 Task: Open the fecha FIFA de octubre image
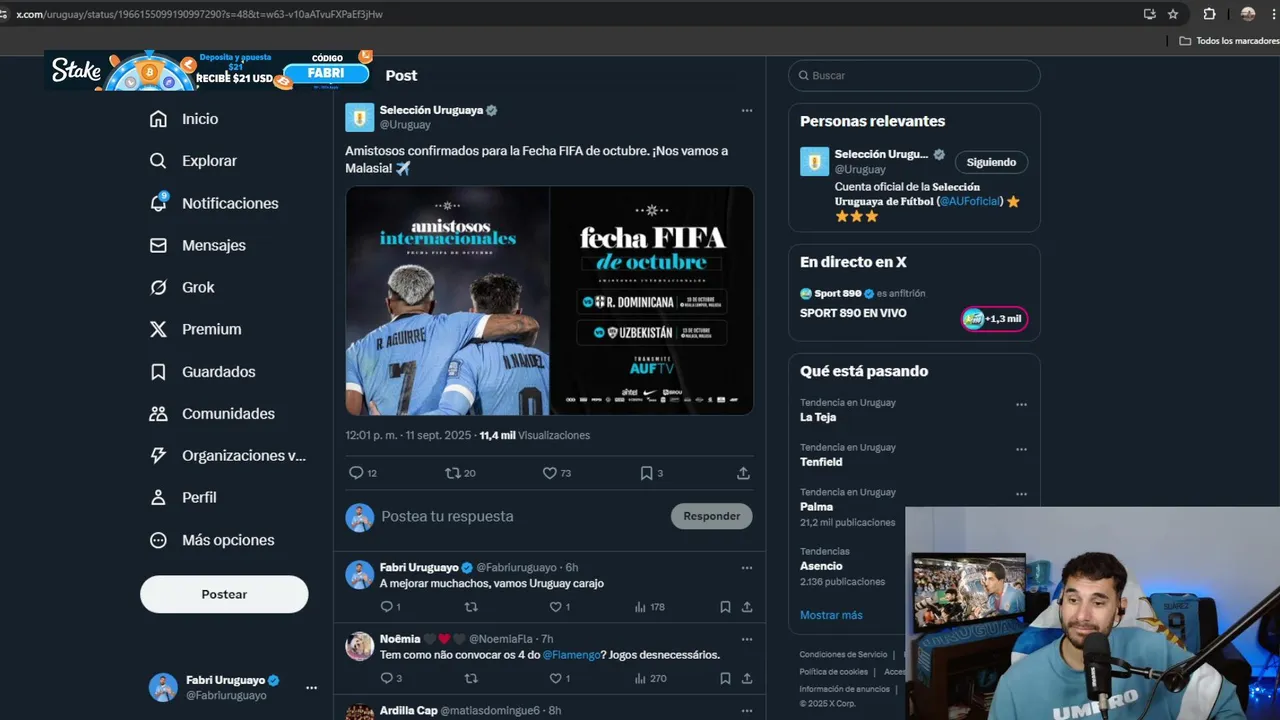(x=652, y=300)
